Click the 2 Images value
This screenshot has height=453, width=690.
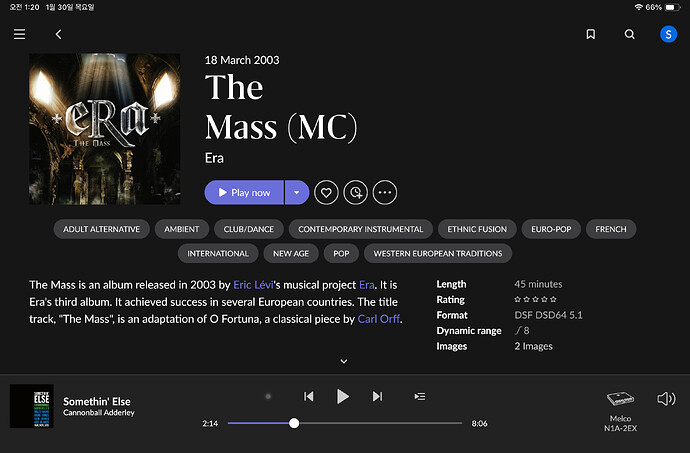(x=533, y=346)
